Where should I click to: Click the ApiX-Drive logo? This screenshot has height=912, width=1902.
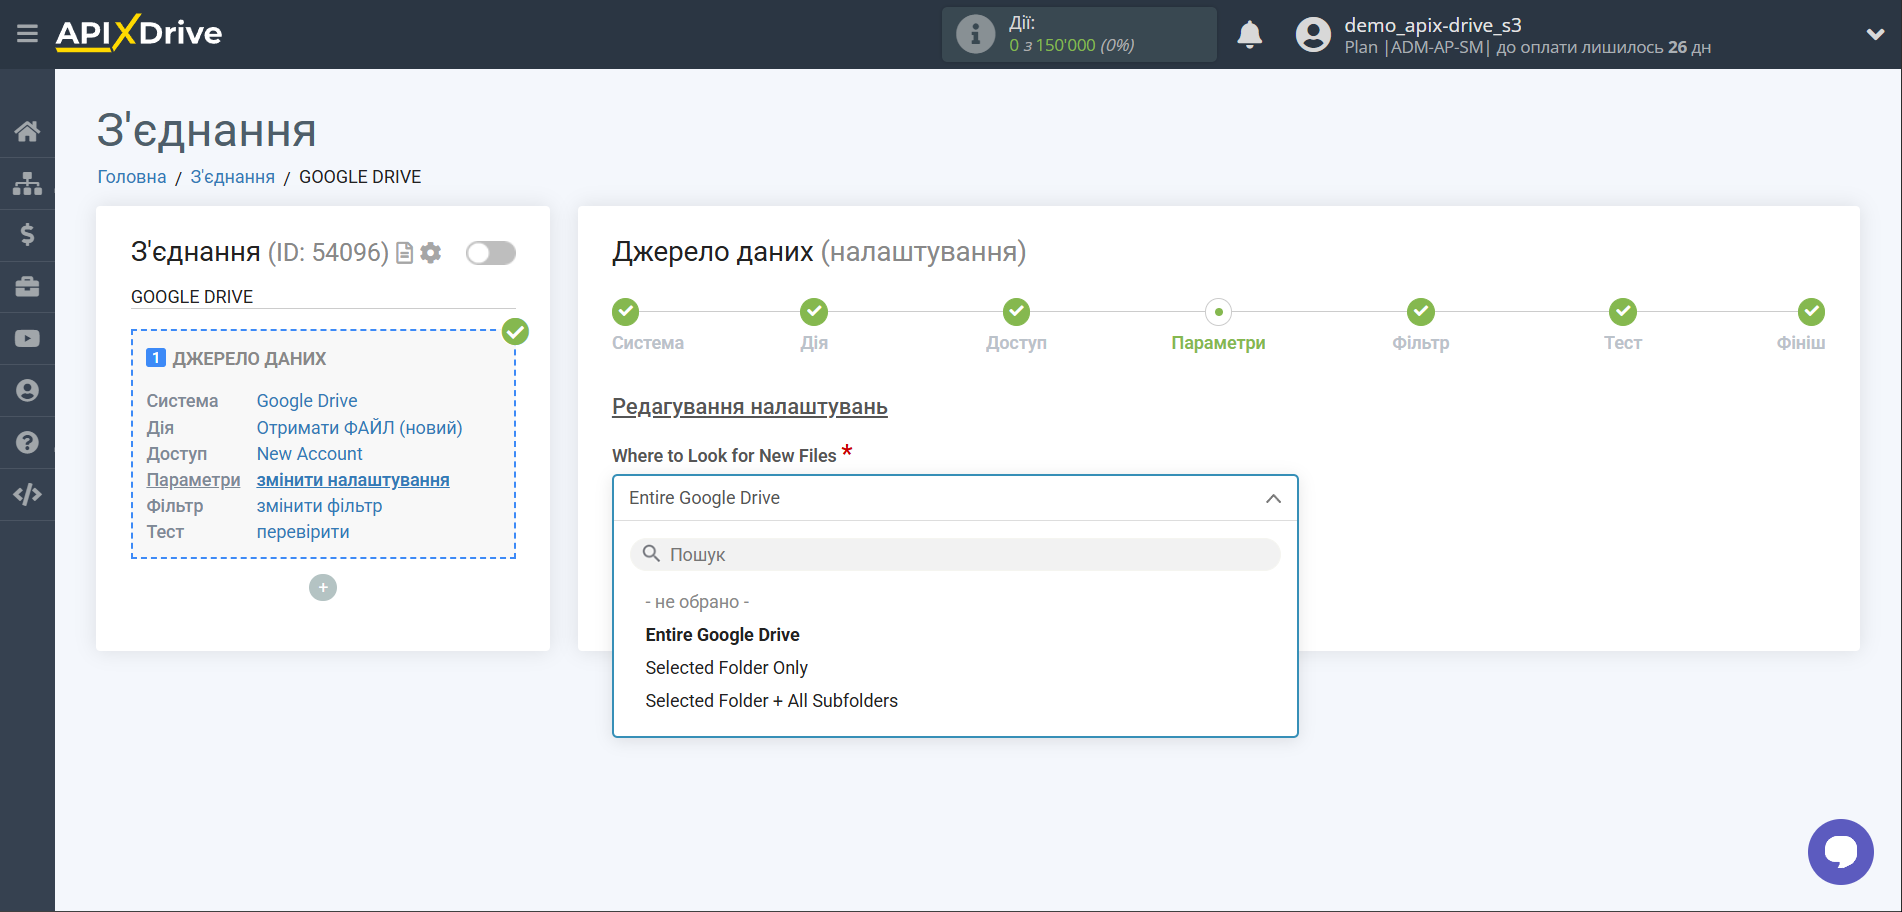pos(139,33)
